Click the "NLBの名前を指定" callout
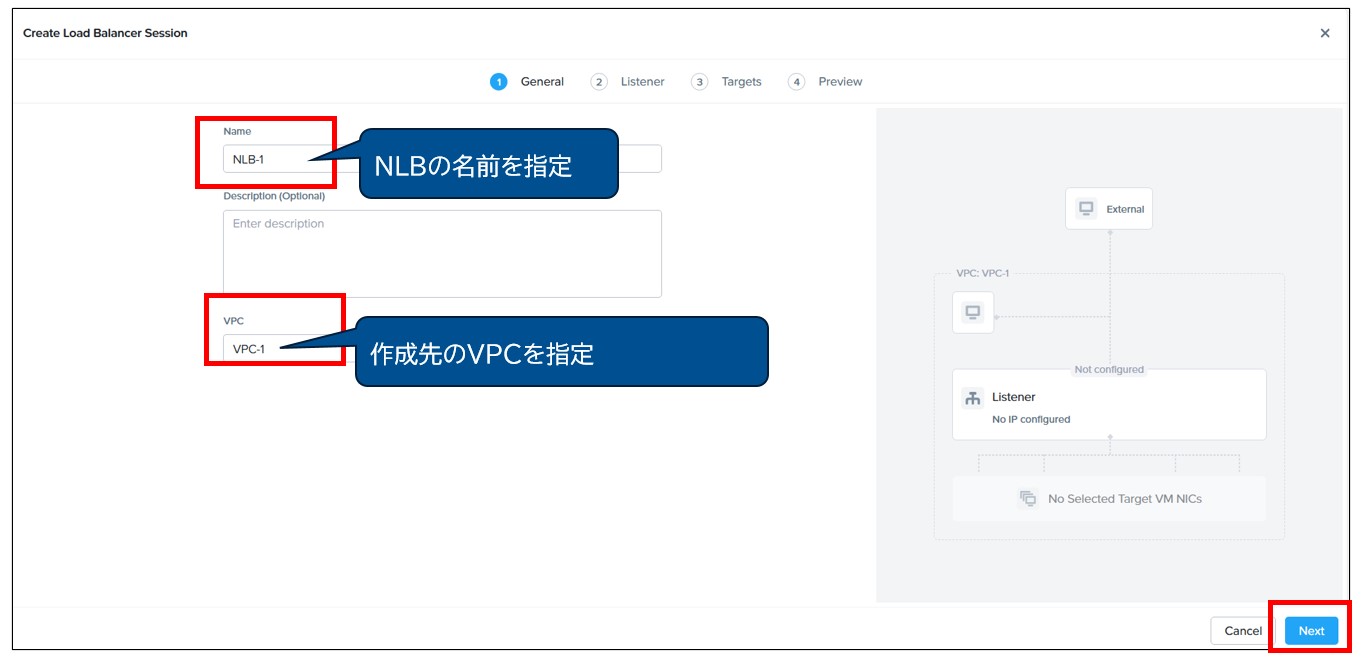1366x662 pixels. (x=488, y=164)
